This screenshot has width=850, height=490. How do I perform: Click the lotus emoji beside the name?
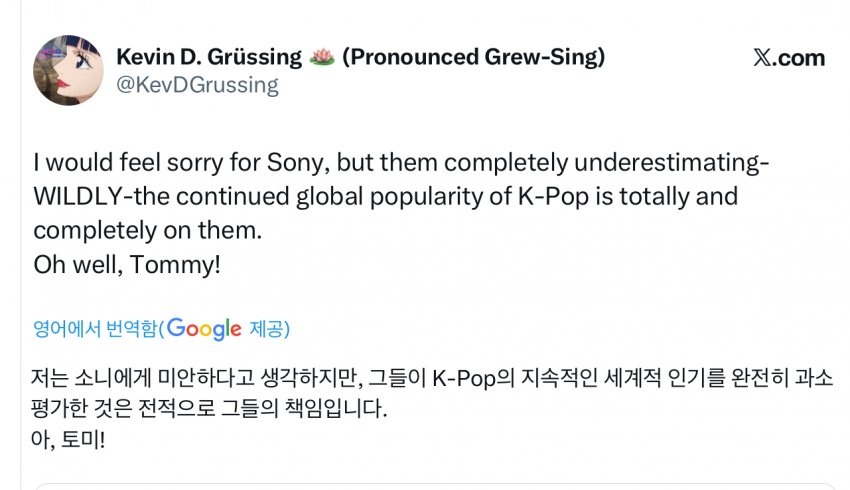point(322,57)
